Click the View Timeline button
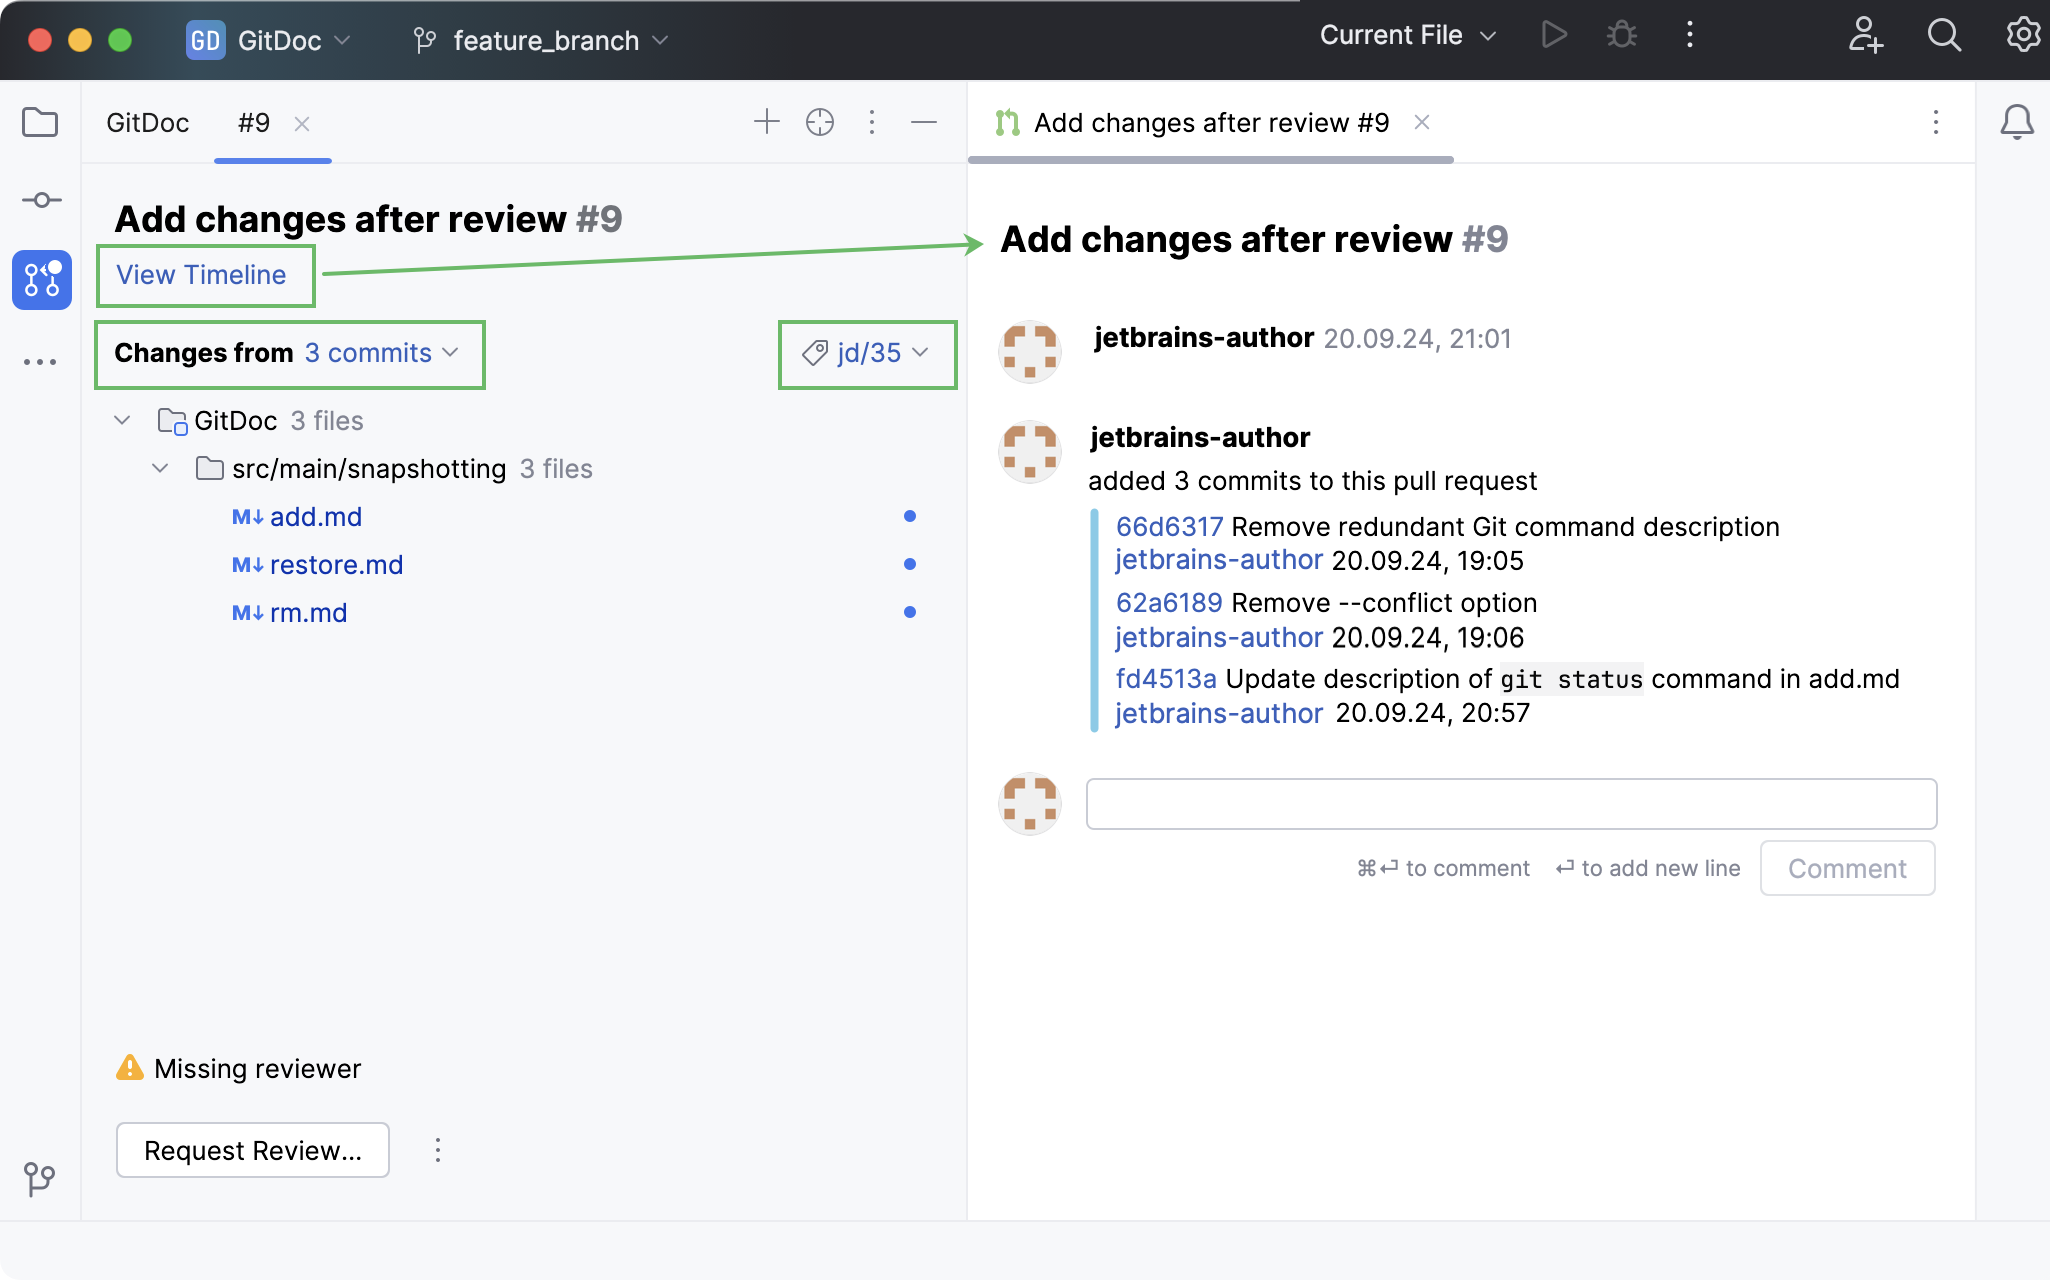 tap(205, 275)
